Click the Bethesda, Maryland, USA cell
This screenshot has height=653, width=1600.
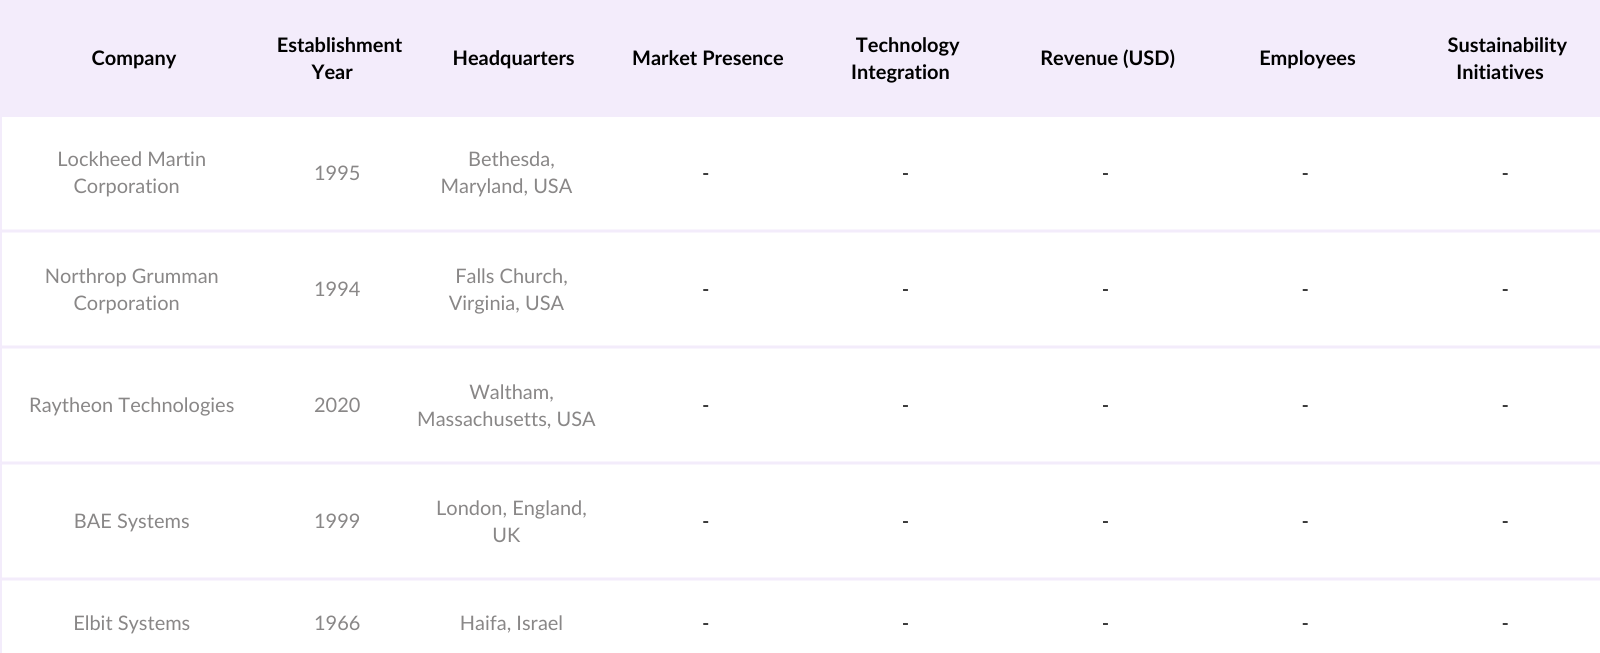pos(507,172)
